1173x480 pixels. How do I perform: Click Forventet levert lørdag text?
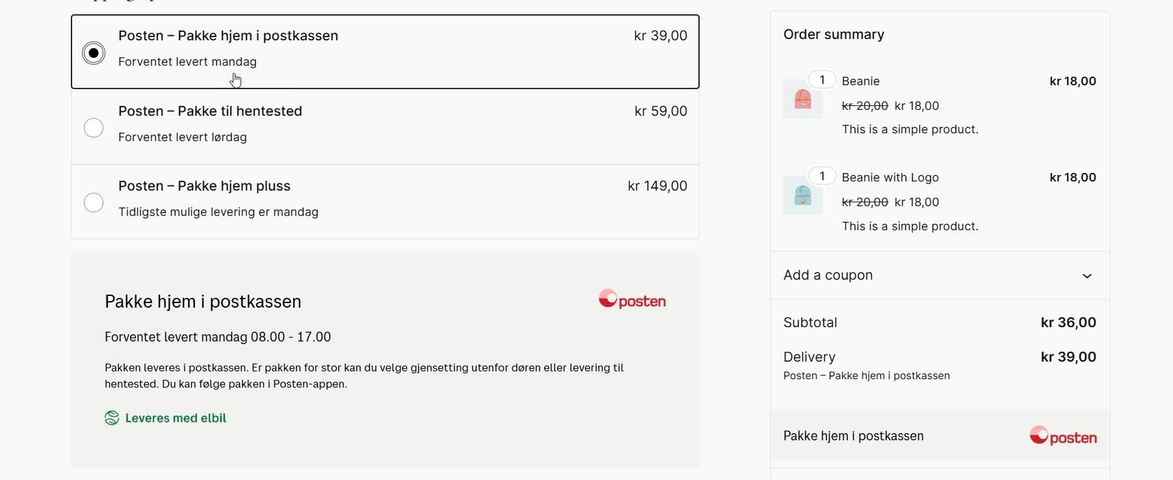click(x=183, y=138)
